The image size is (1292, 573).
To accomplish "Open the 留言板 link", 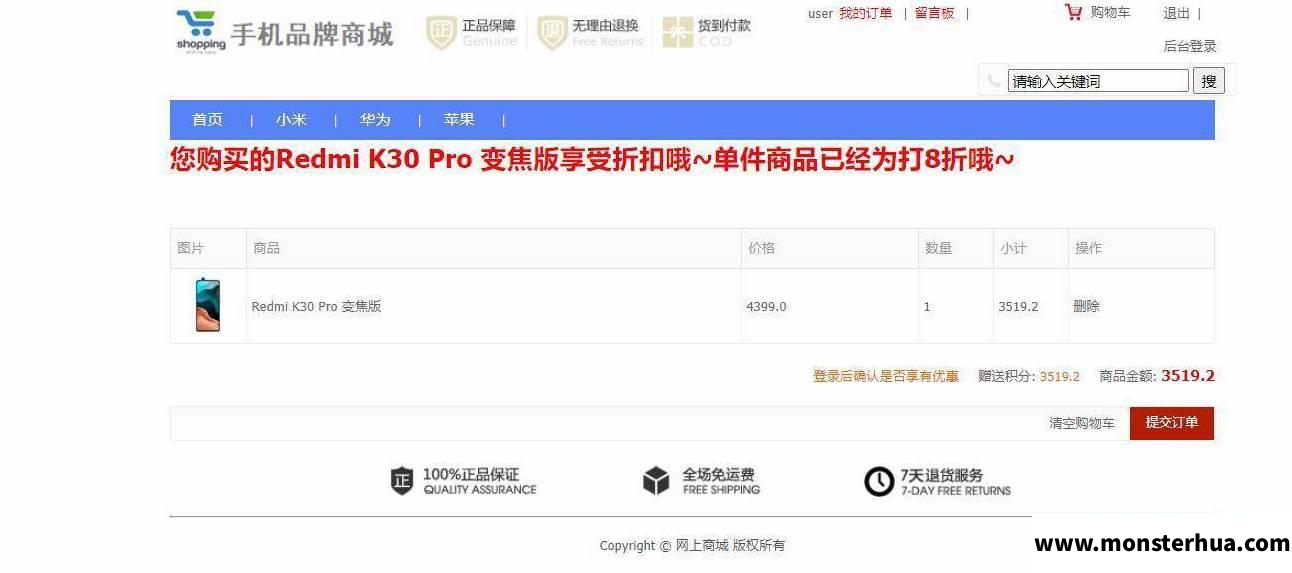I will coord(935,14).
